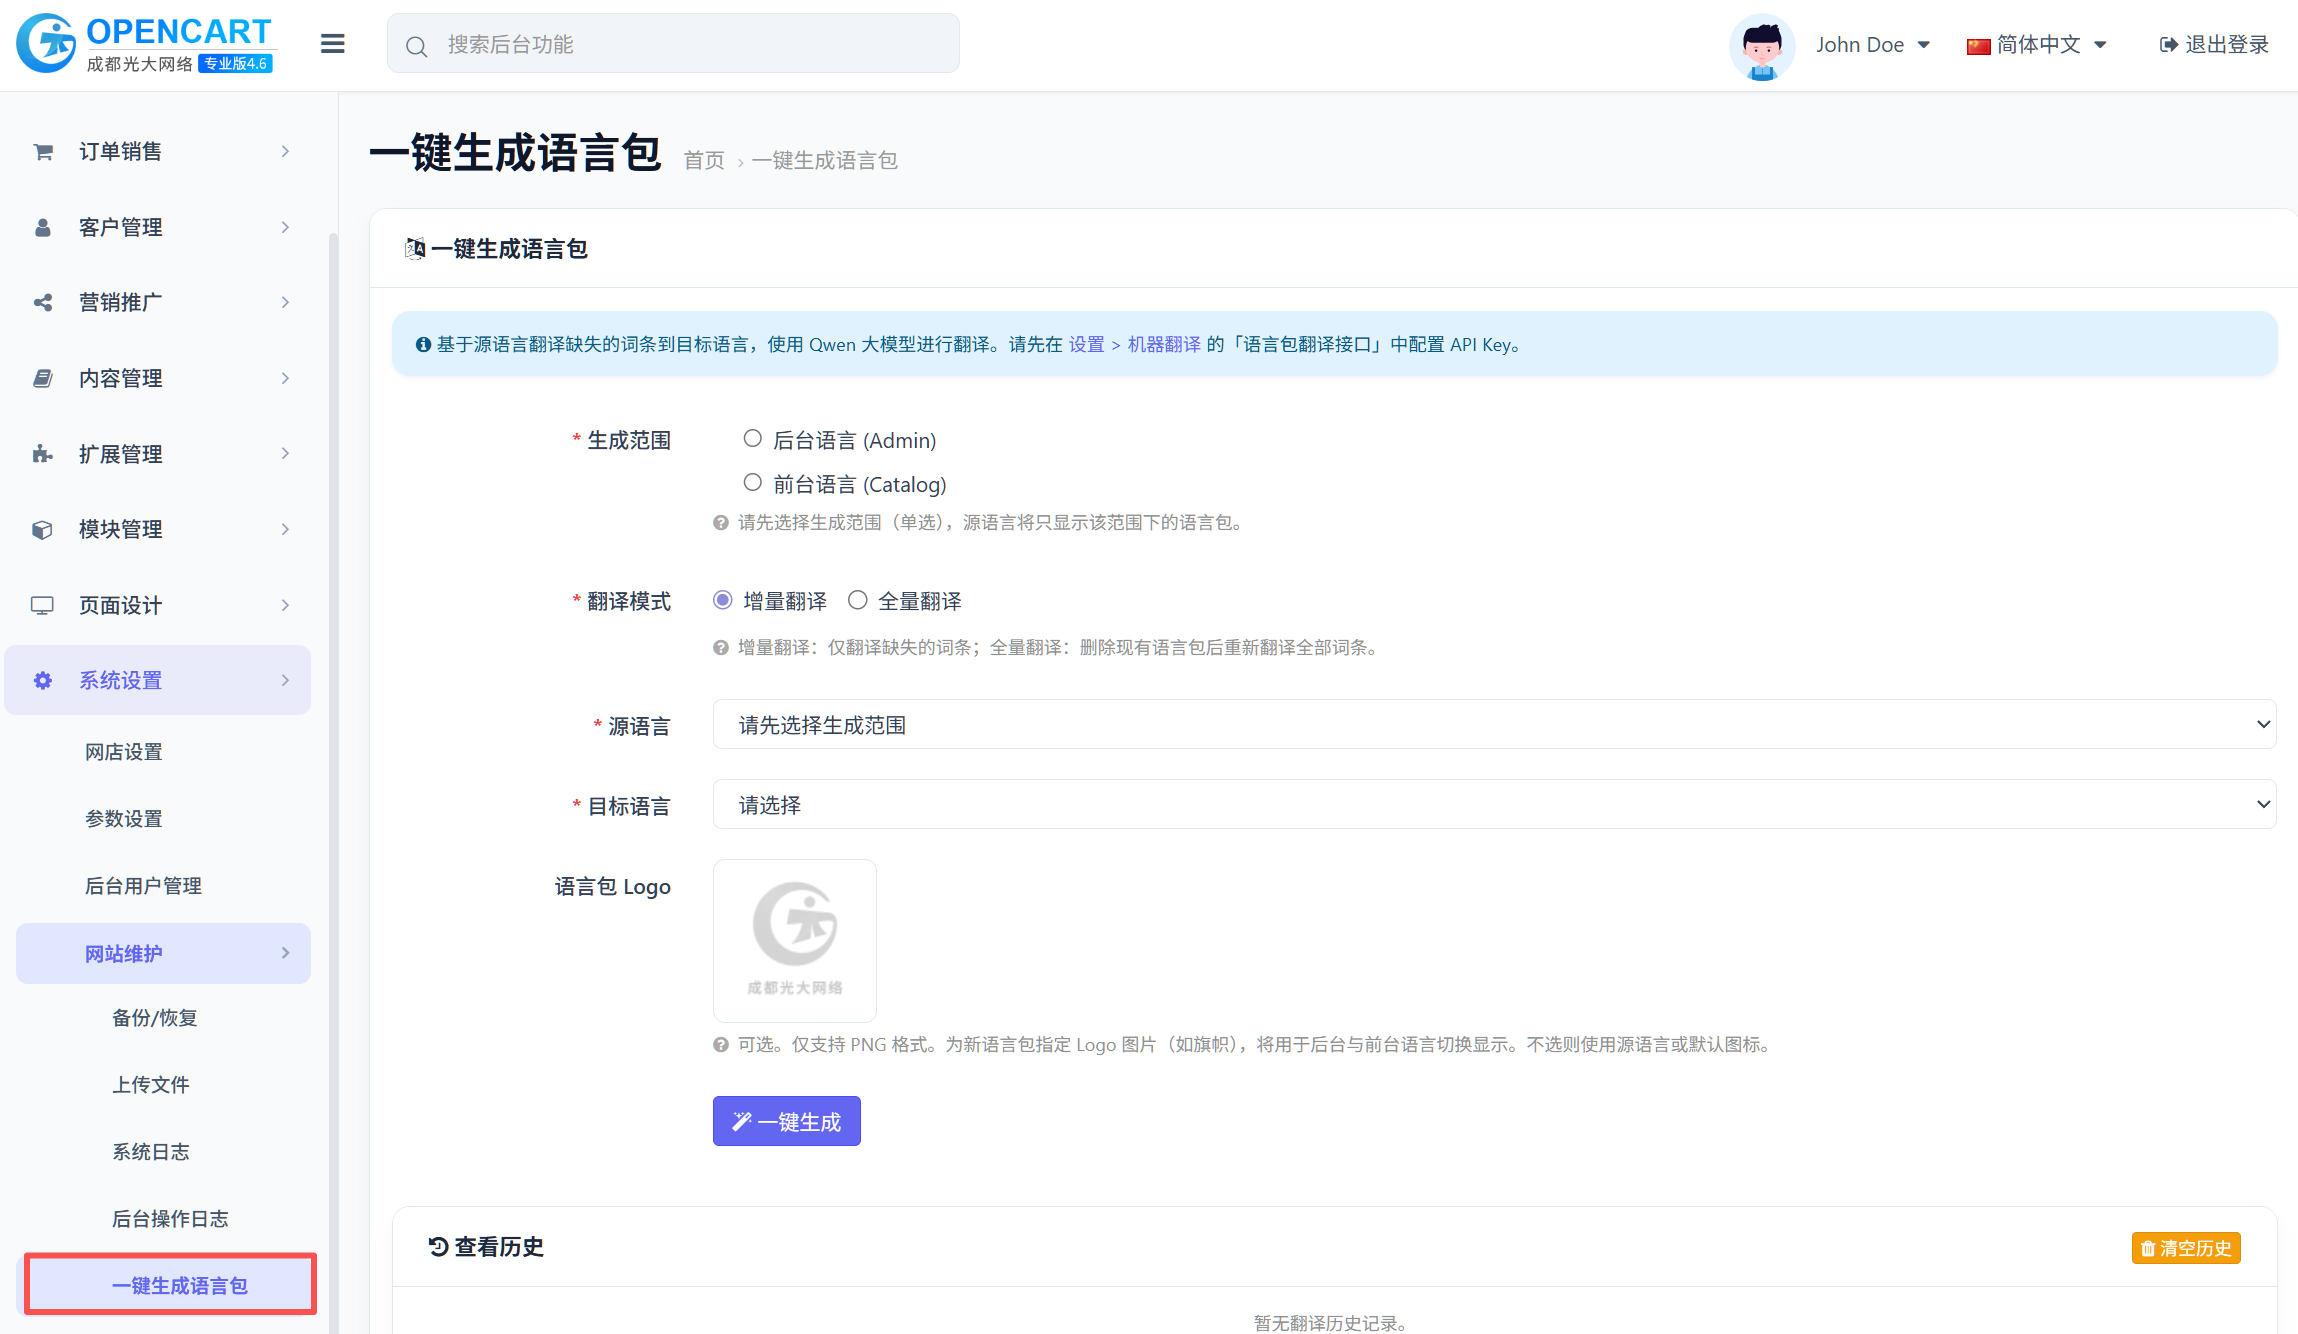Click the 语言包 Logo image placeholder
2298x1334 pixels.
coord(794,940)
